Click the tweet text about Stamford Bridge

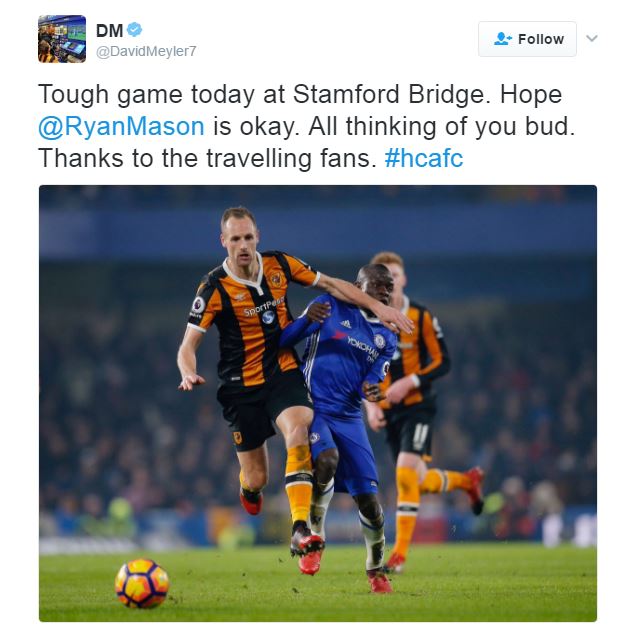(x=307, y=126)
